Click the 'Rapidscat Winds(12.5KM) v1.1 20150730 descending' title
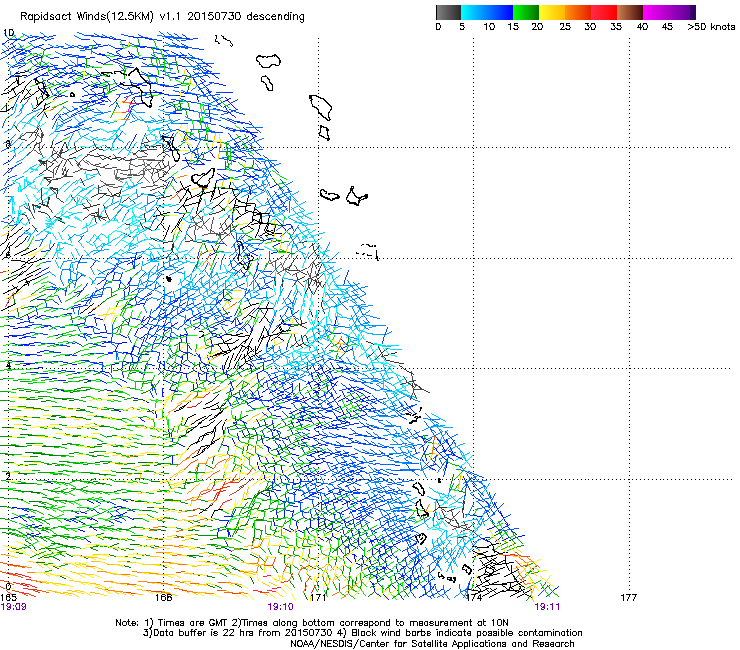The image size is (740, 650). tap(162, 17)
